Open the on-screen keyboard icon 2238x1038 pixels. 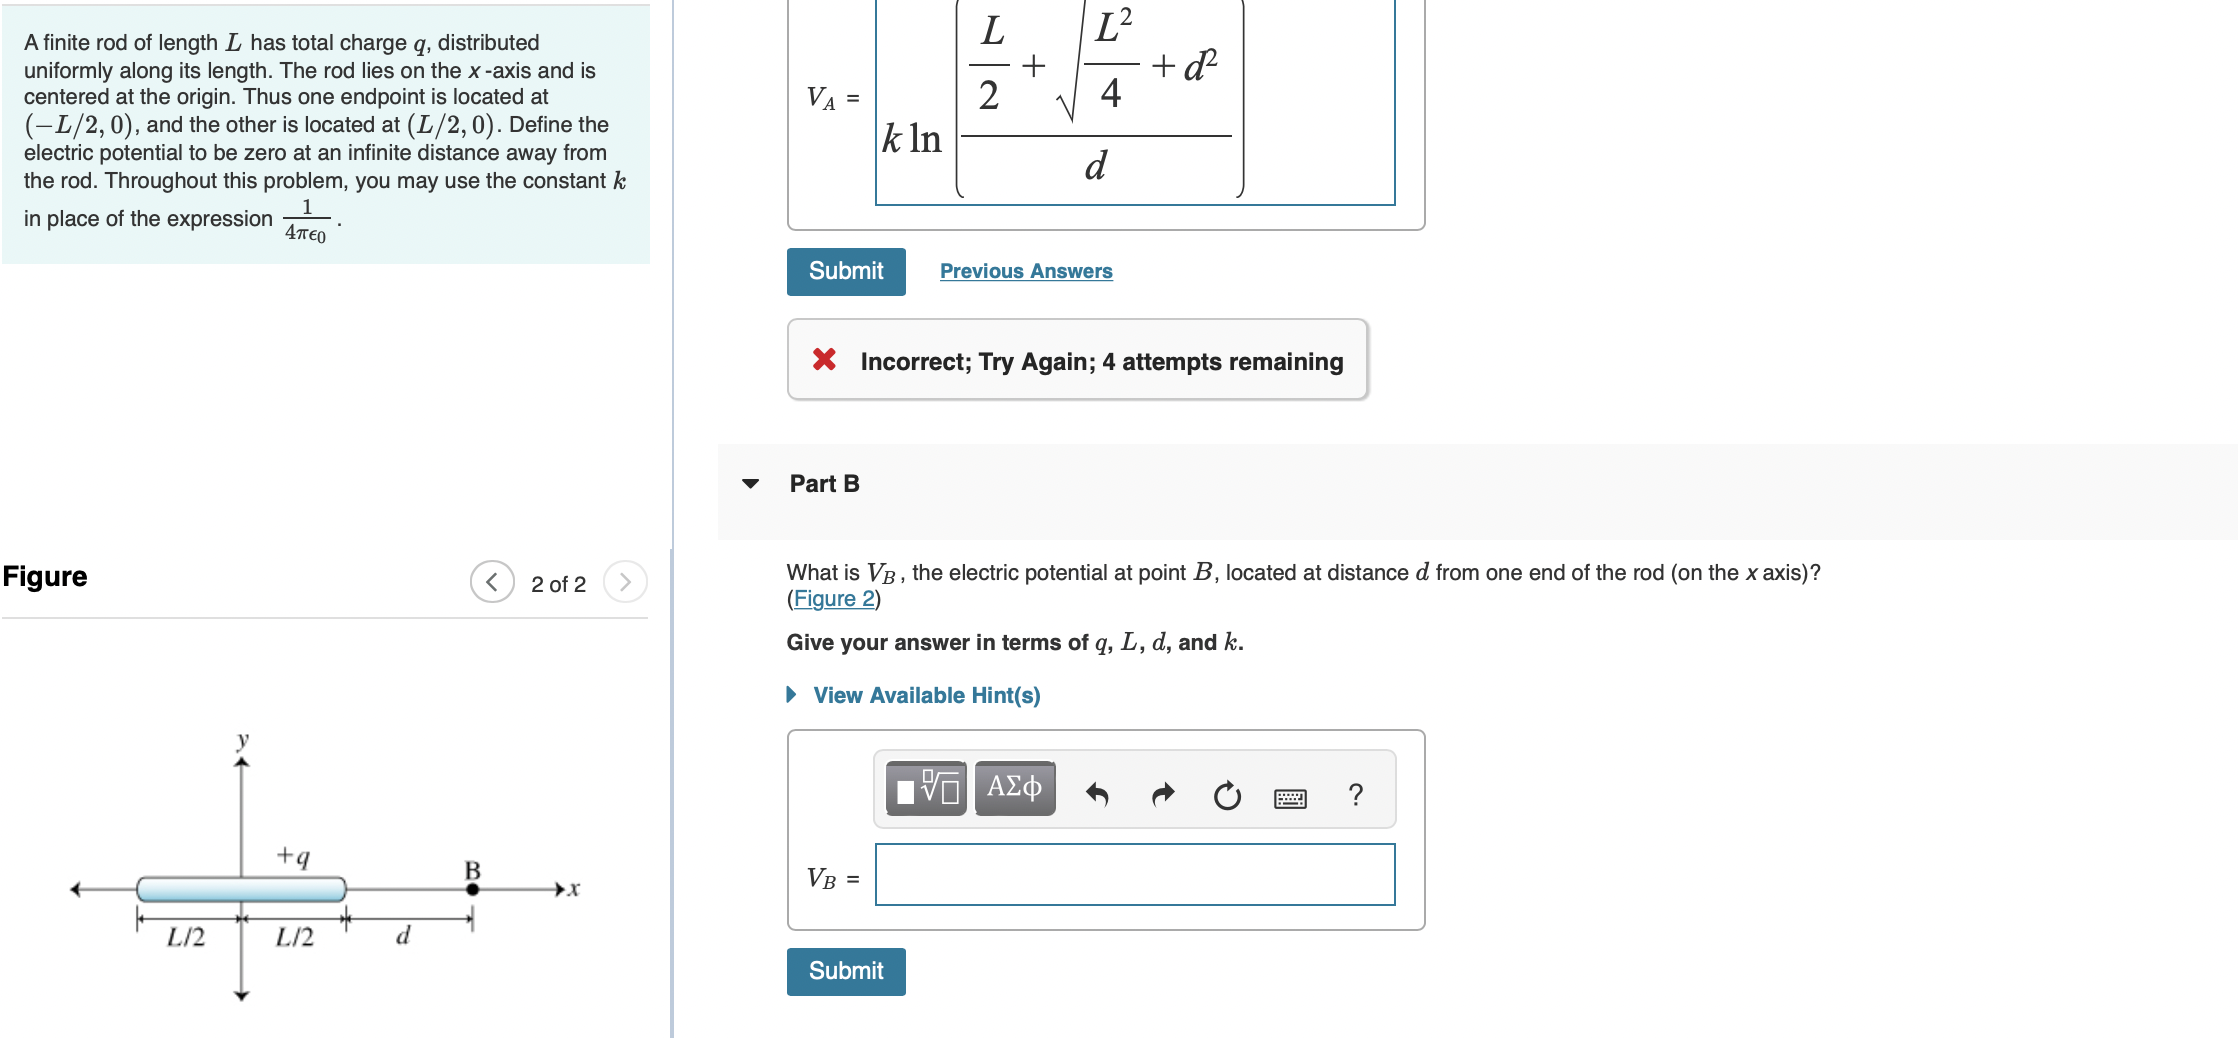1290,794
